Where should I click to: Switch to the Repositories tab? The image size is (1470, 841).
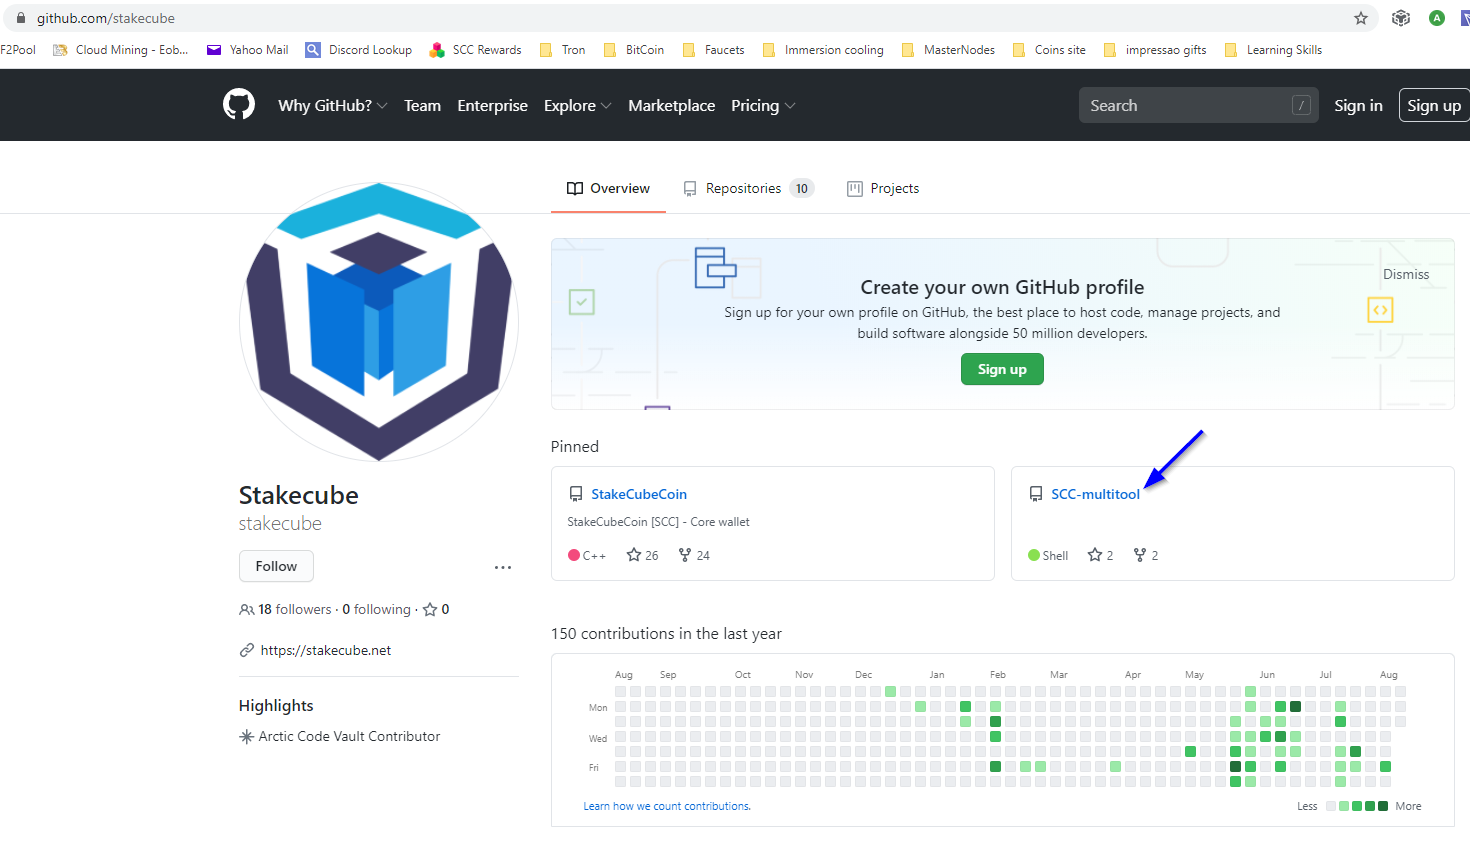pos(749,188)
